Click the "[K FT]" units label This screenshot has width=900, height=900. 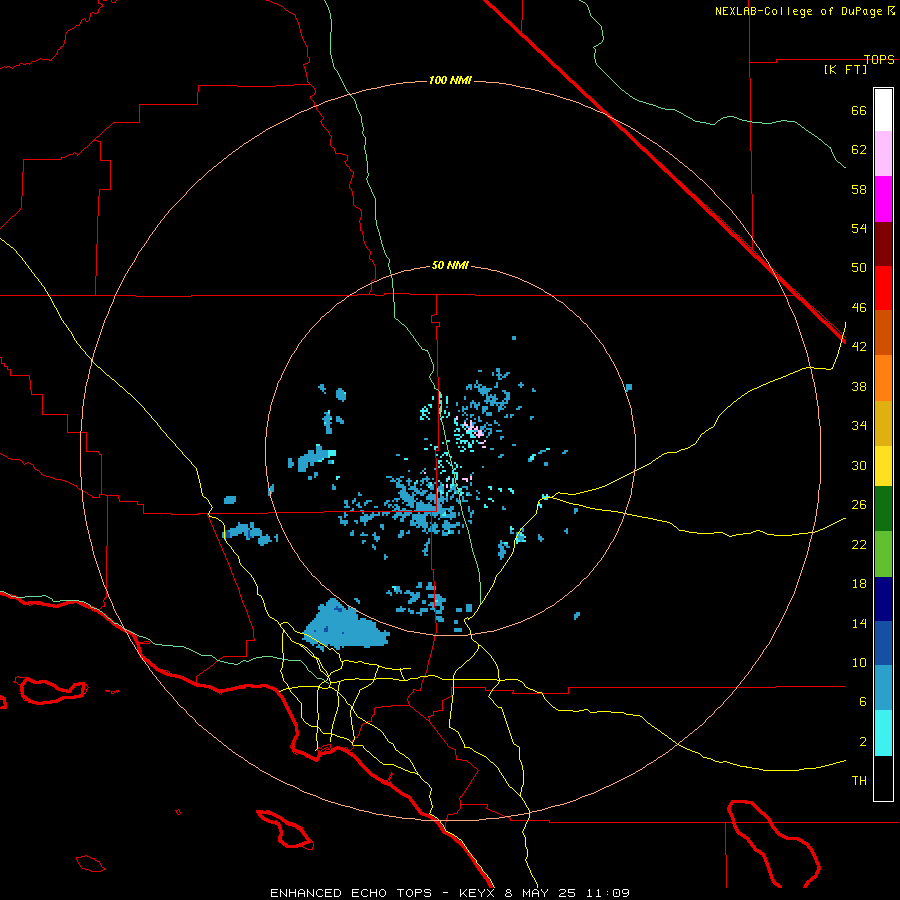click(845, 70)
